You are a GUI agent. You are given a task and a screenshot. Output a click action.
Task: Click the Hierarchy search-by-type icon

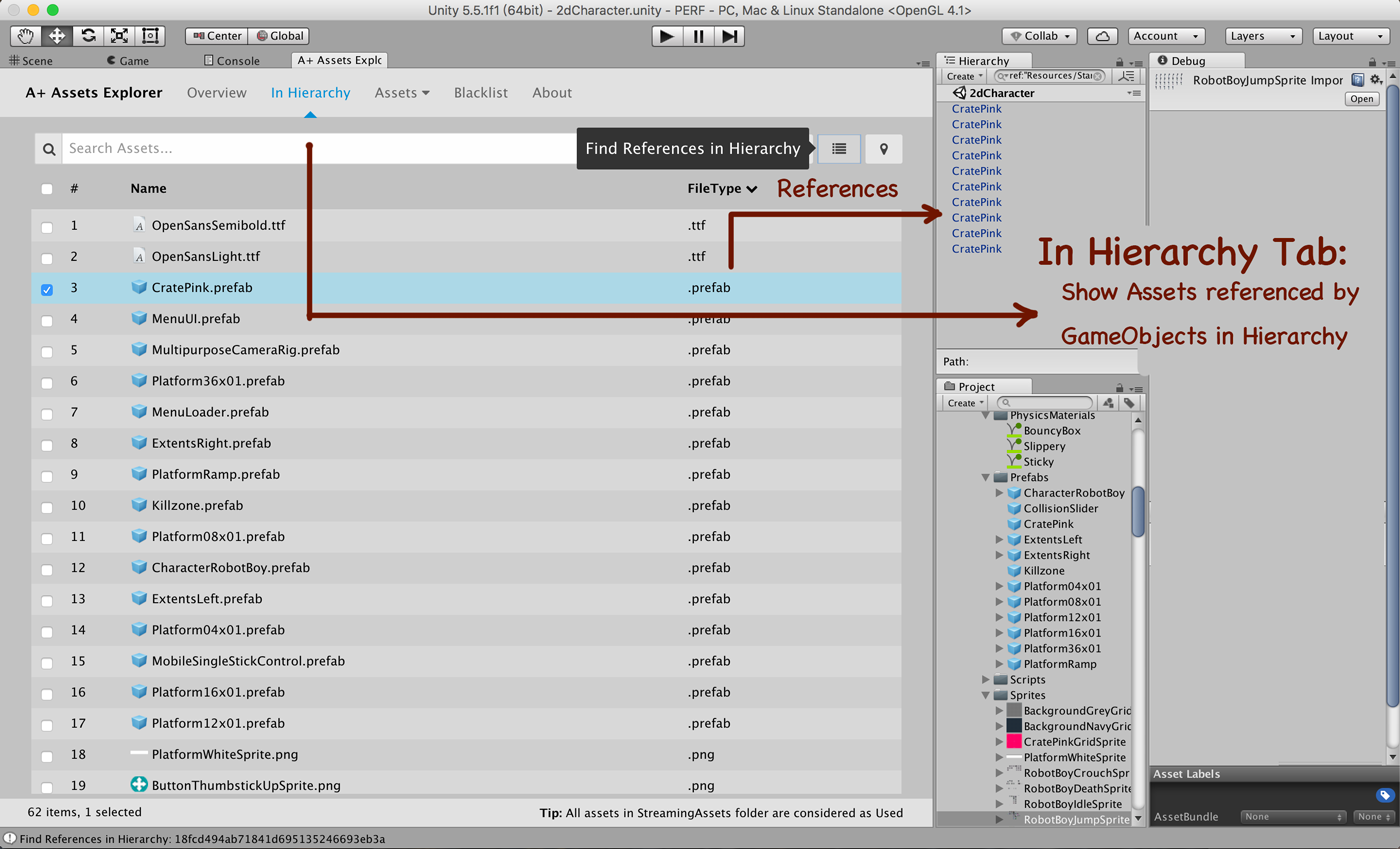(1128, 76)
